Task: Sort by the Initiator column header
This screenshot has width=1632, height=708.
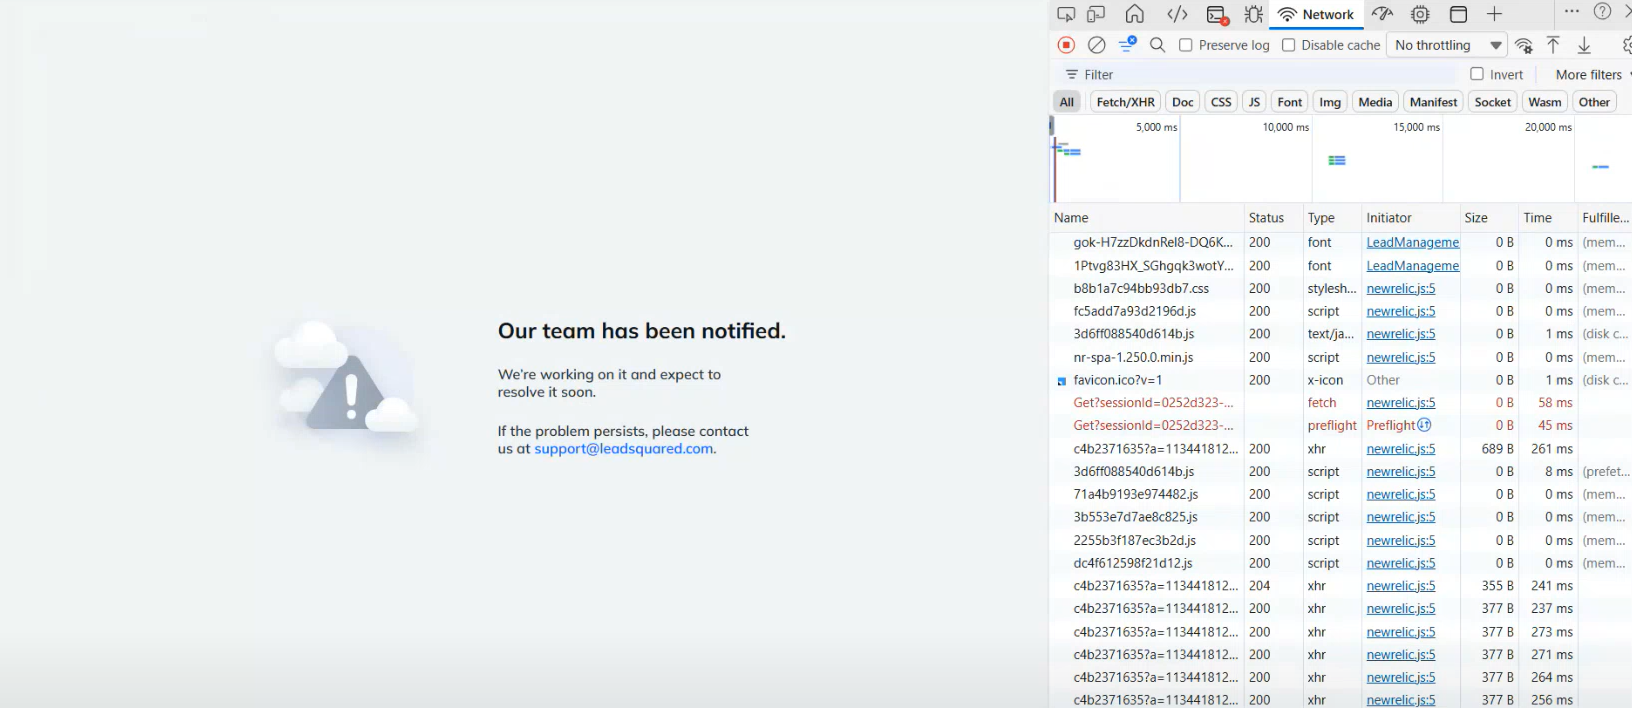Action: point(1410,218)
